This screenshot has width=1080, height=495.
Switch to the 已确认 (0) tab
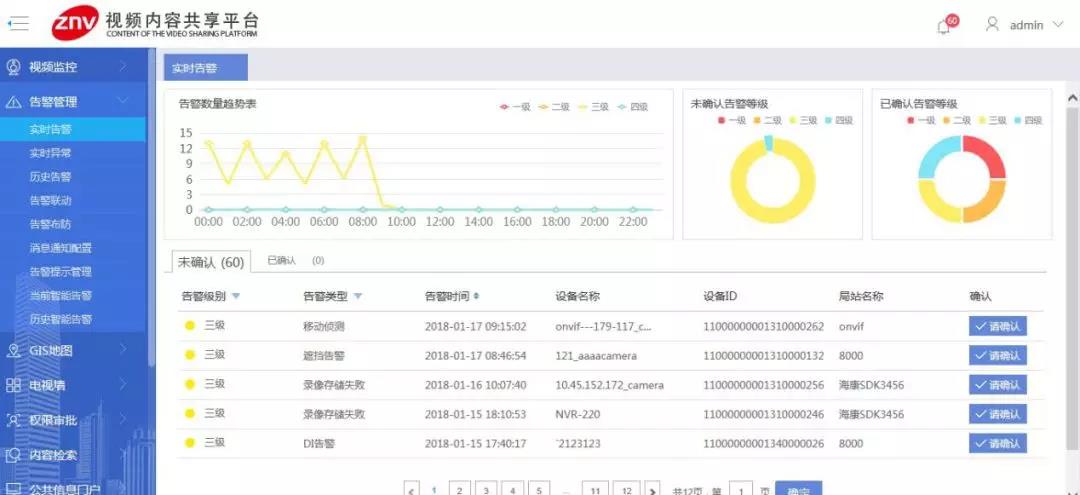pos(295,261)
